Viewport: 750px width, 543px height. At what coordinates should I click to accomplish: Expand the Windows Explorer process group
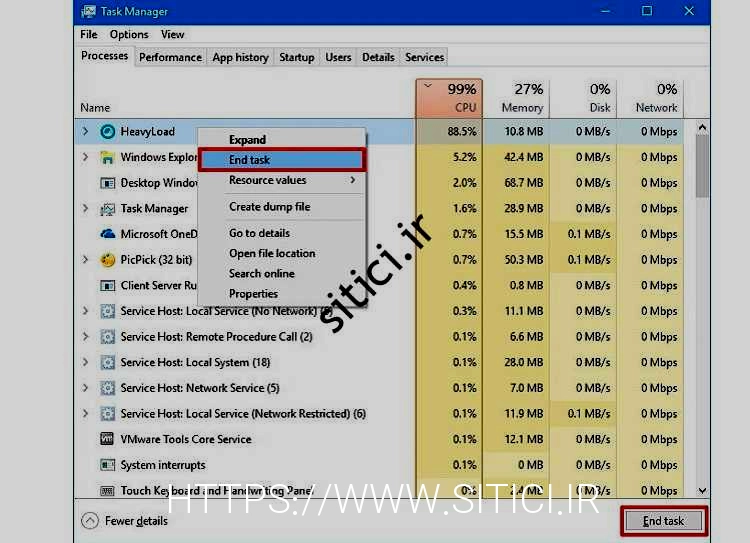[x=85, y=157]
